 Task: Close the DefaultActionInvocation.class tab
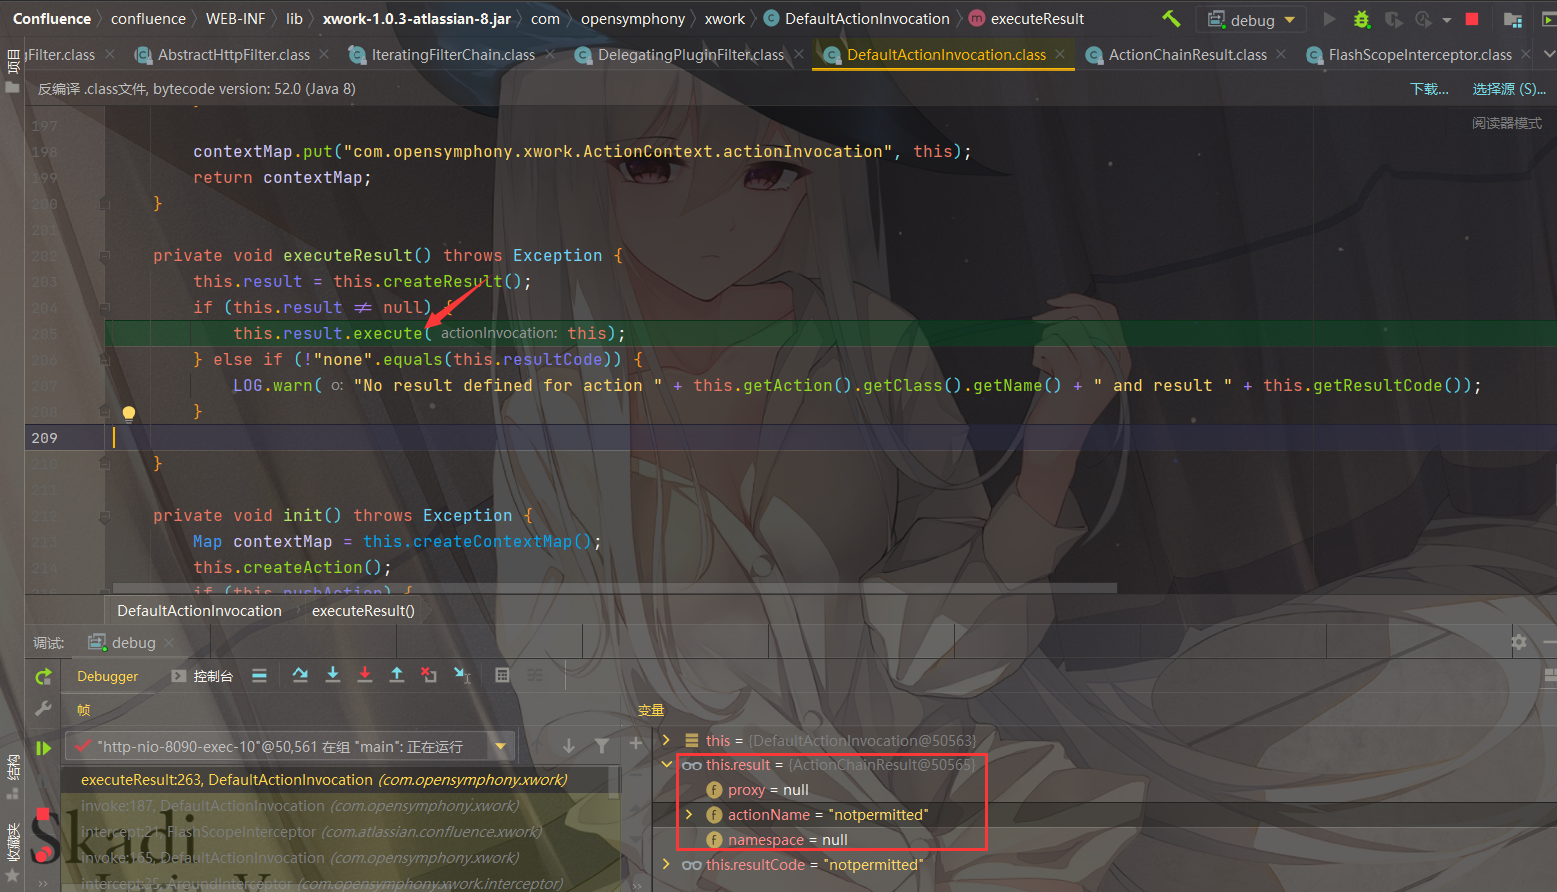(1060, 54)
